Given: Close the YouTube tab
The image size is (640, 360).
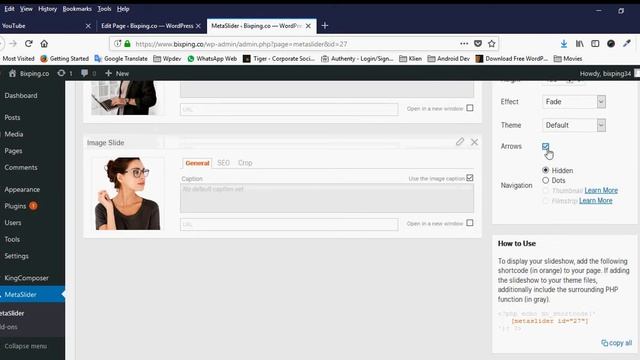Looking at the screenshot, I should pos(88,26).
